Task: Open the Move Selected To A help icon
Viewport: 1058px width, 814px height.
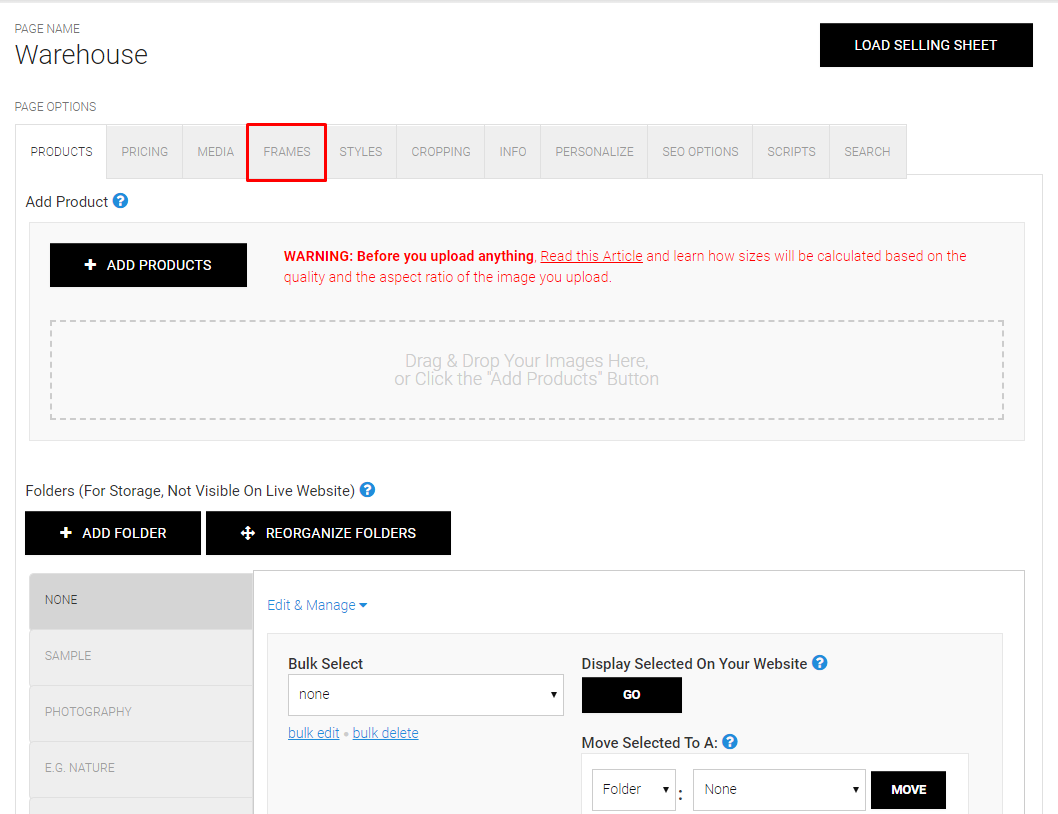Action: tap(729, 742)
